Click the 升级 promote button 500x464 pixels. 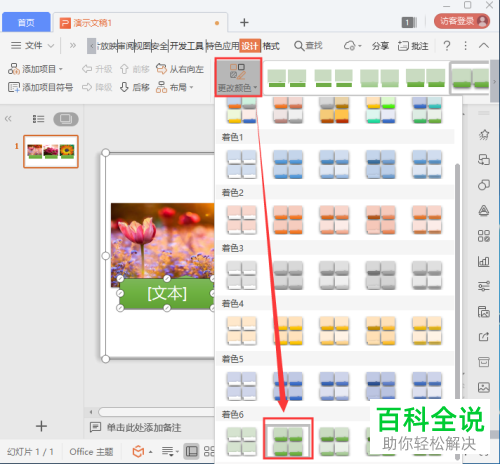pos(97,69)
